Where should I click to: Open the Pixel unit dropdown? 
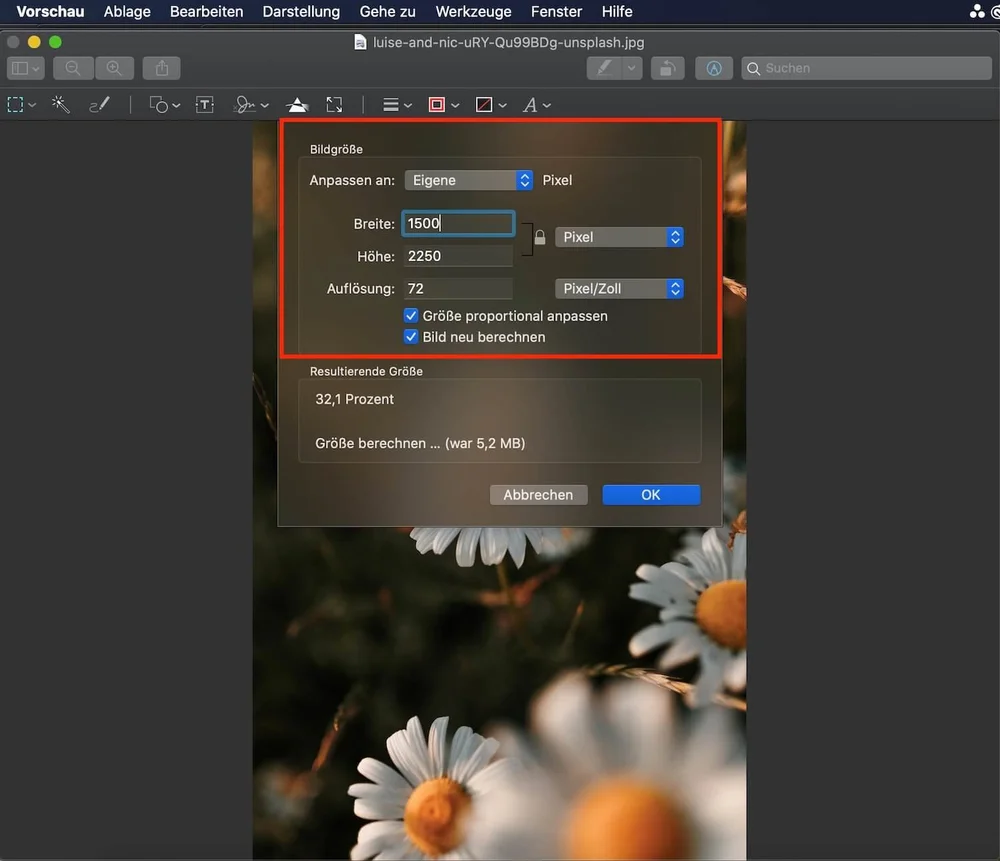coord(619,237)
